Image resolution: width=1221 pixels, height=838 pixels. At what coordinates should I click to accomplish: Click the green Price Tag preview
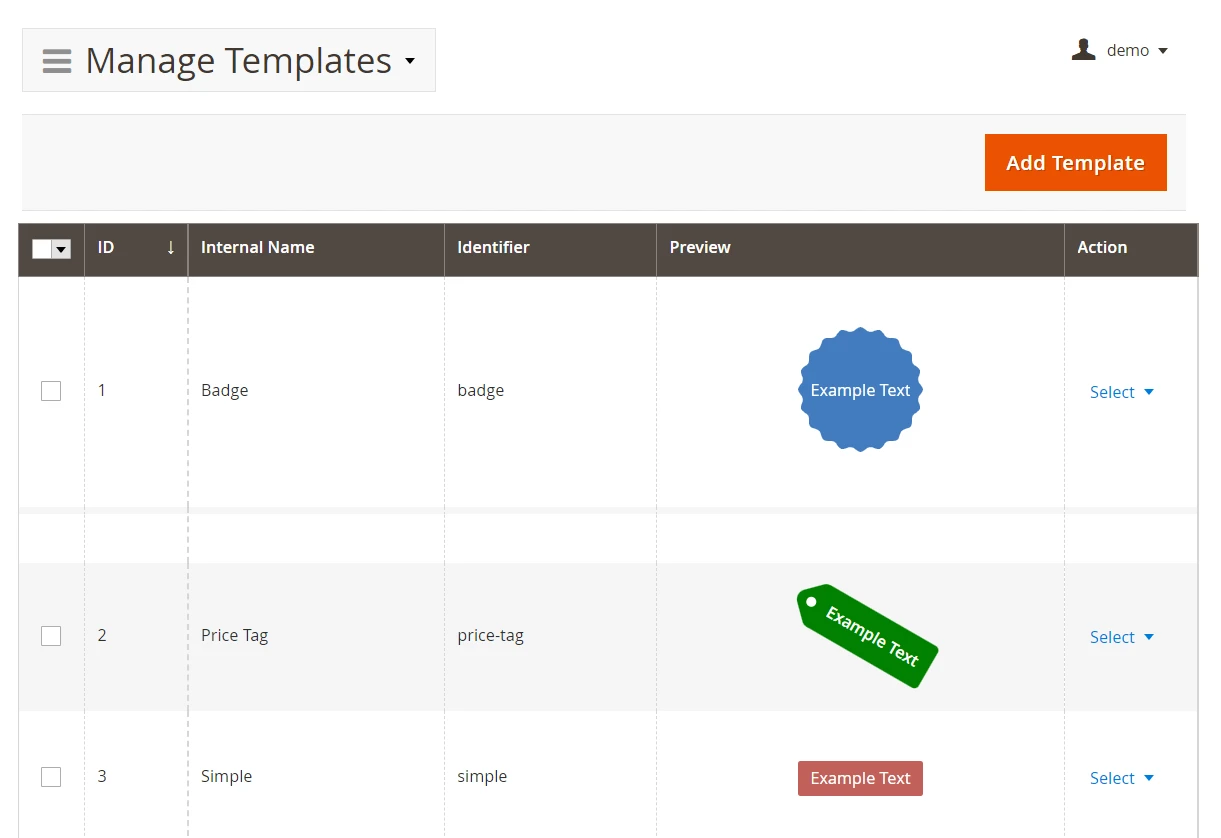[x=867, y=636]
